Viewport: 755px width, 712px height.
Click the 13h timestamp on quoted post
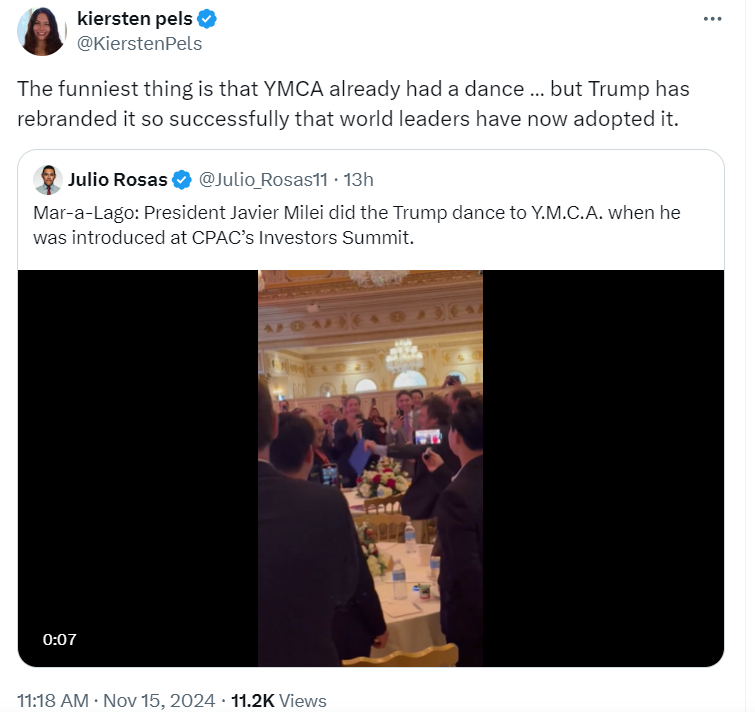tap(358, 180)
